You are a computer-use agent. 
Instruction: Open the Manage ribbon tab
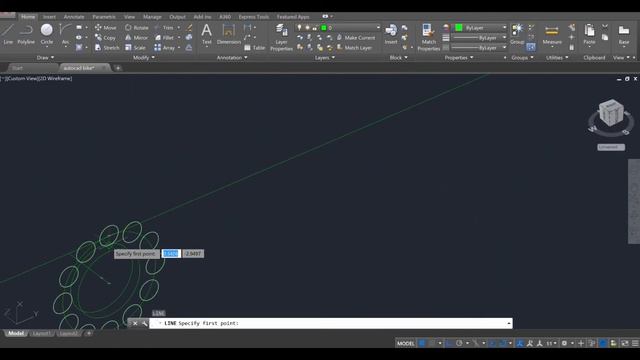tap(152, 17)
